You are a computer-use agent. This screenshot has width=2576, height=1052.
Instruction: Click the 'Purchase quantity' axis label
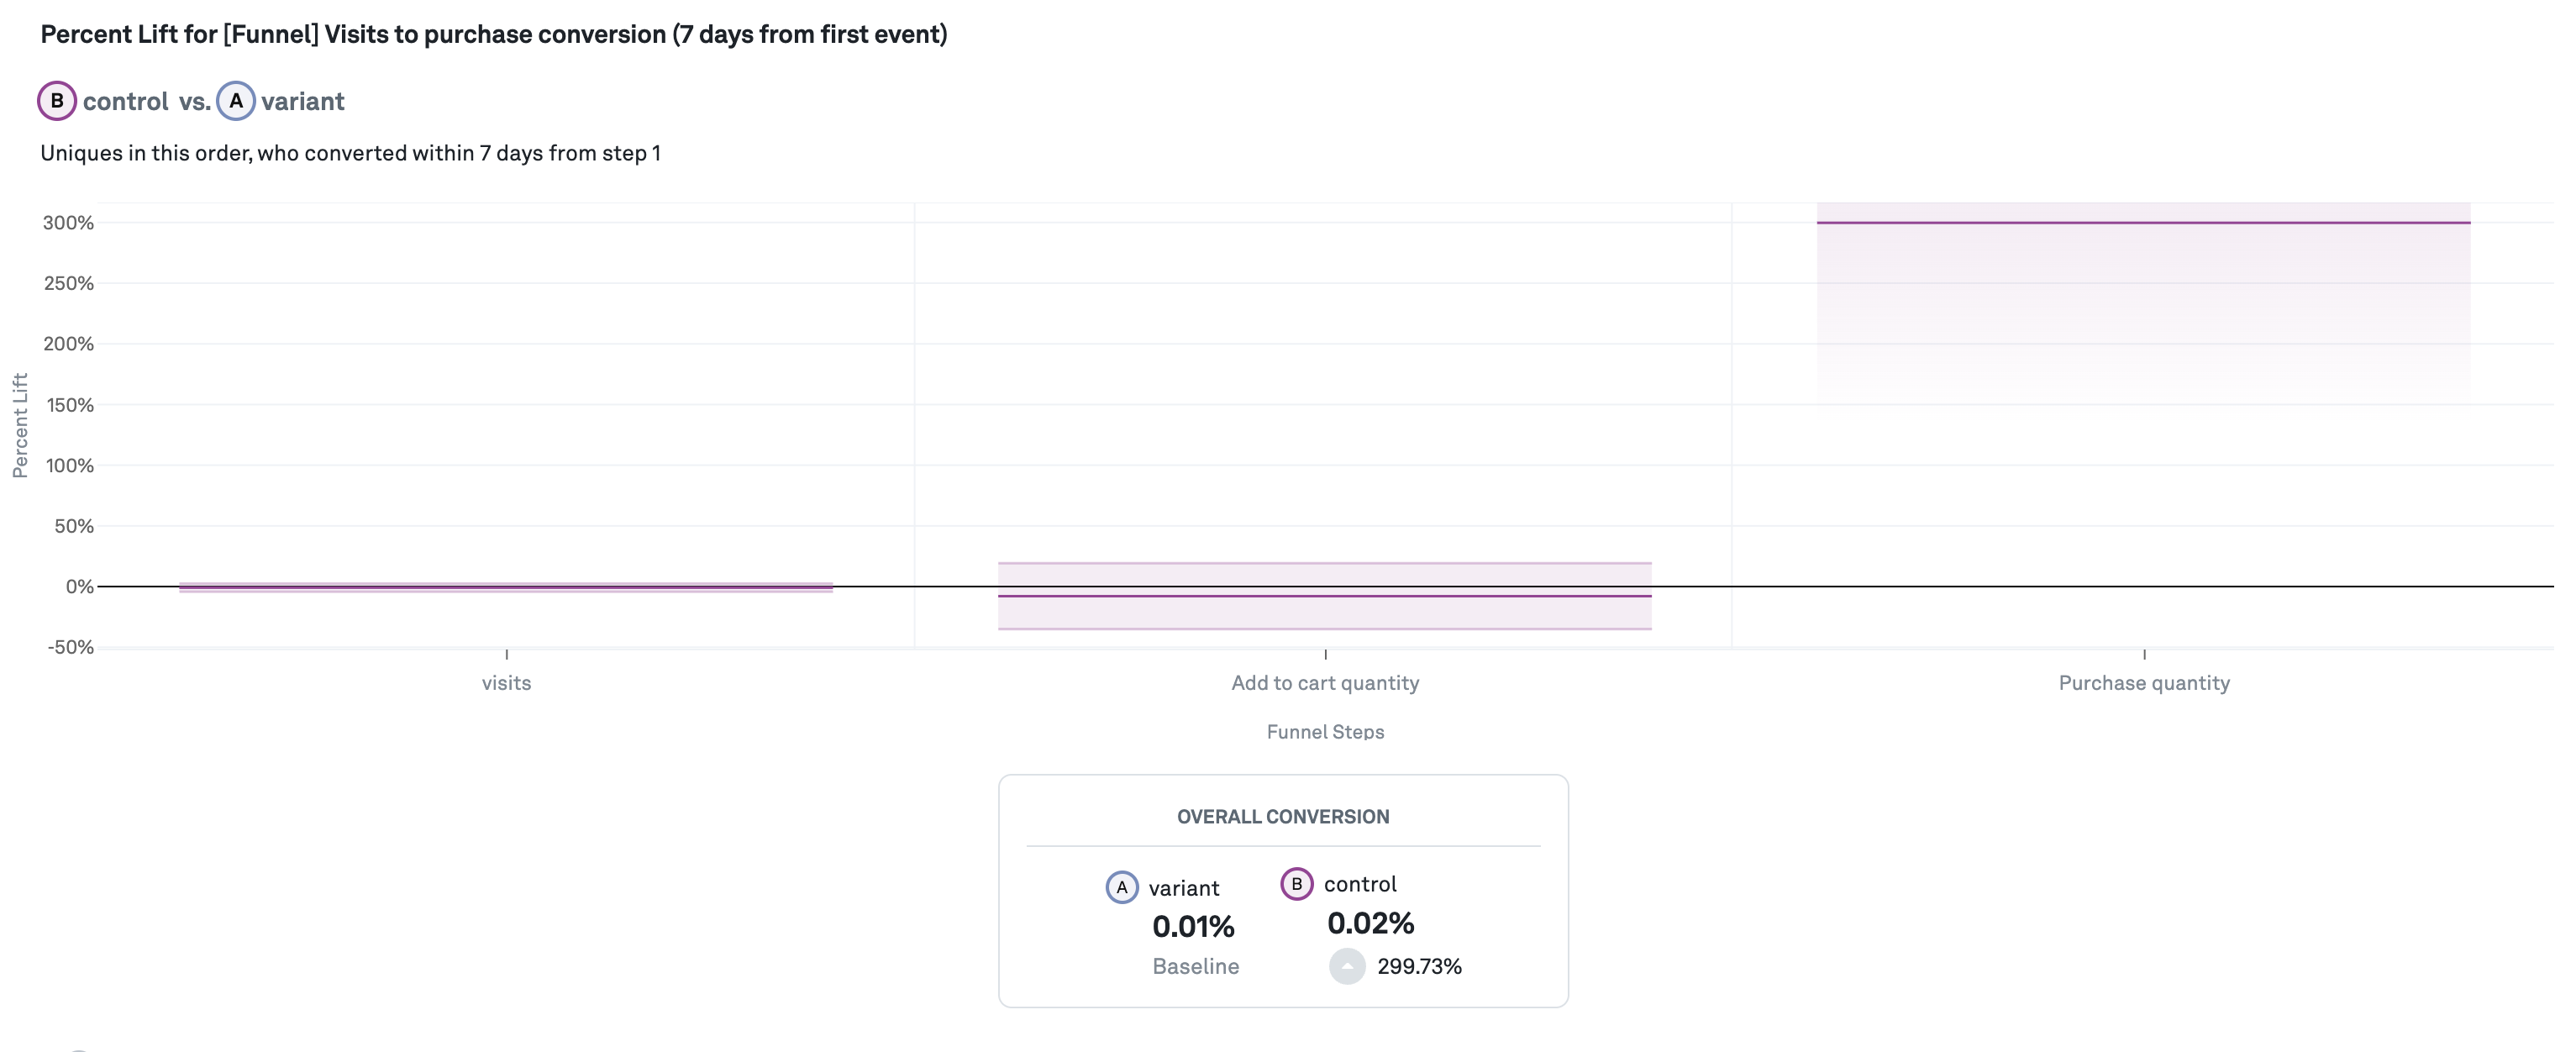(2143, 683)
